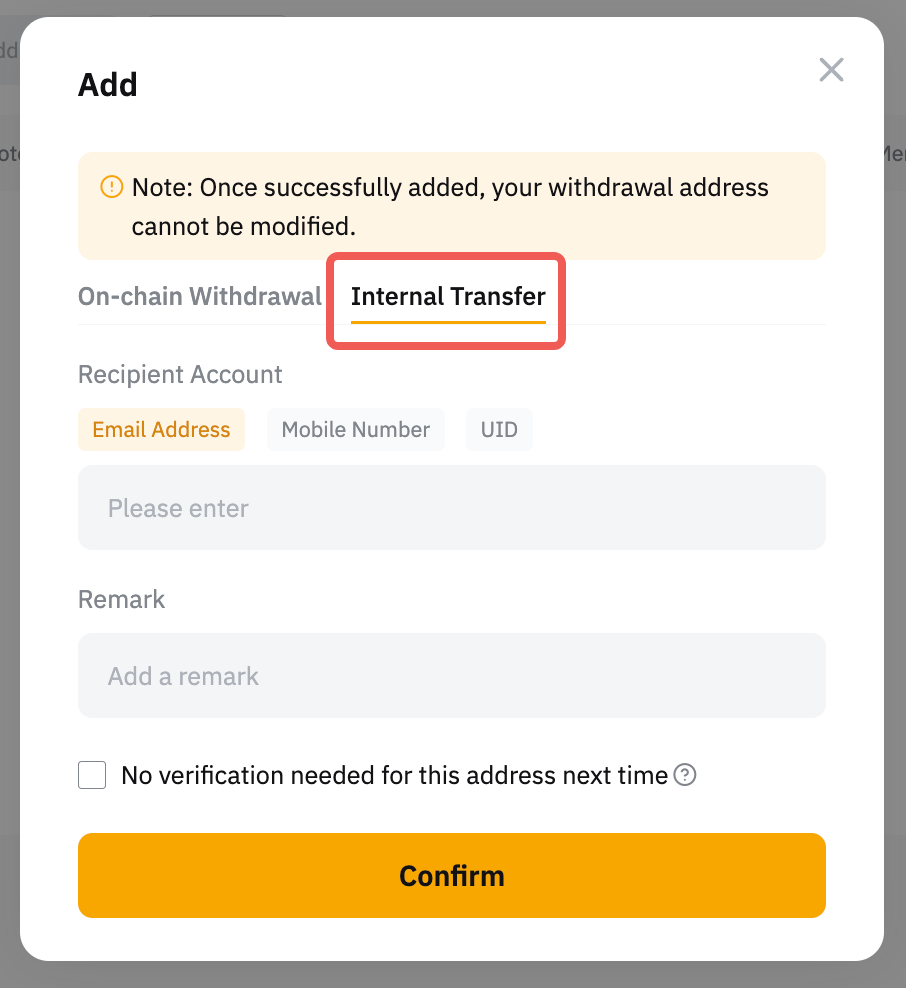Click the 'Please enter' placeholder text
This screenshot has height=988, width=906.
coord(178,508)
